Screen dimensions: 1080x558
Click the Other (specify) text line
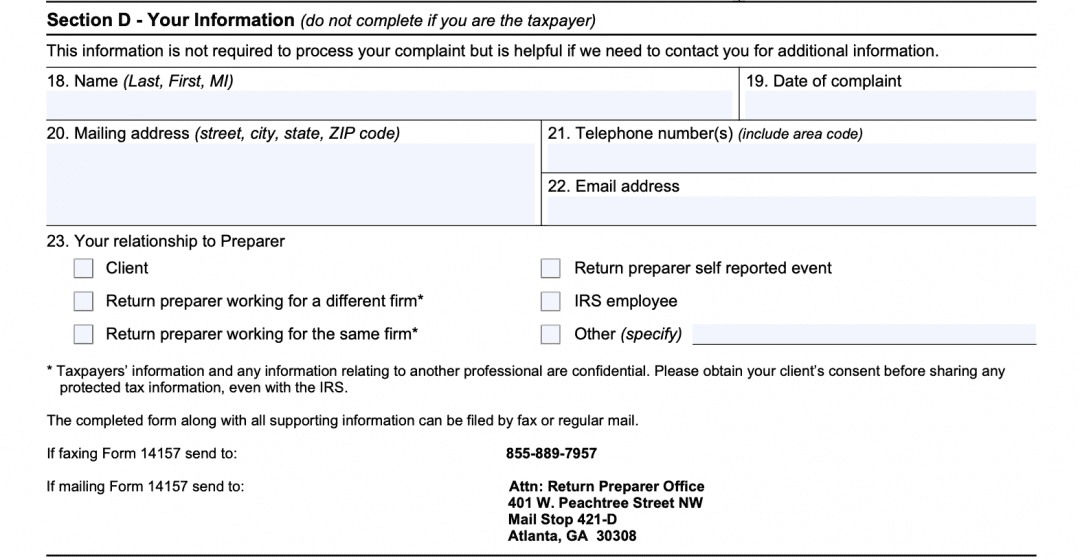[x=864, y=334]
